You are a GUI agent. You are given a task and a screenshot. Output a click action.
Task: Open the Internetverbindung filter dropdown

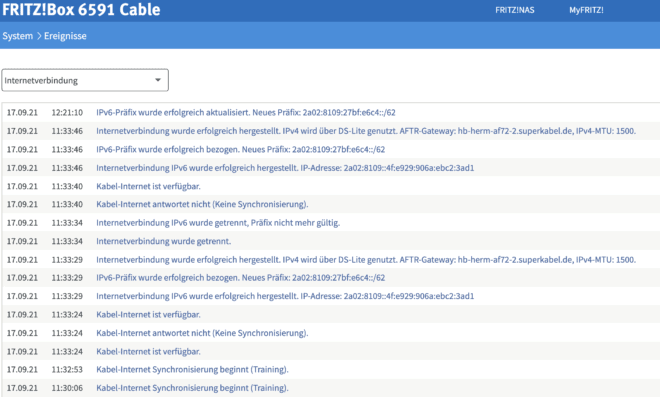pyautogui.click(x=85, y=80)
